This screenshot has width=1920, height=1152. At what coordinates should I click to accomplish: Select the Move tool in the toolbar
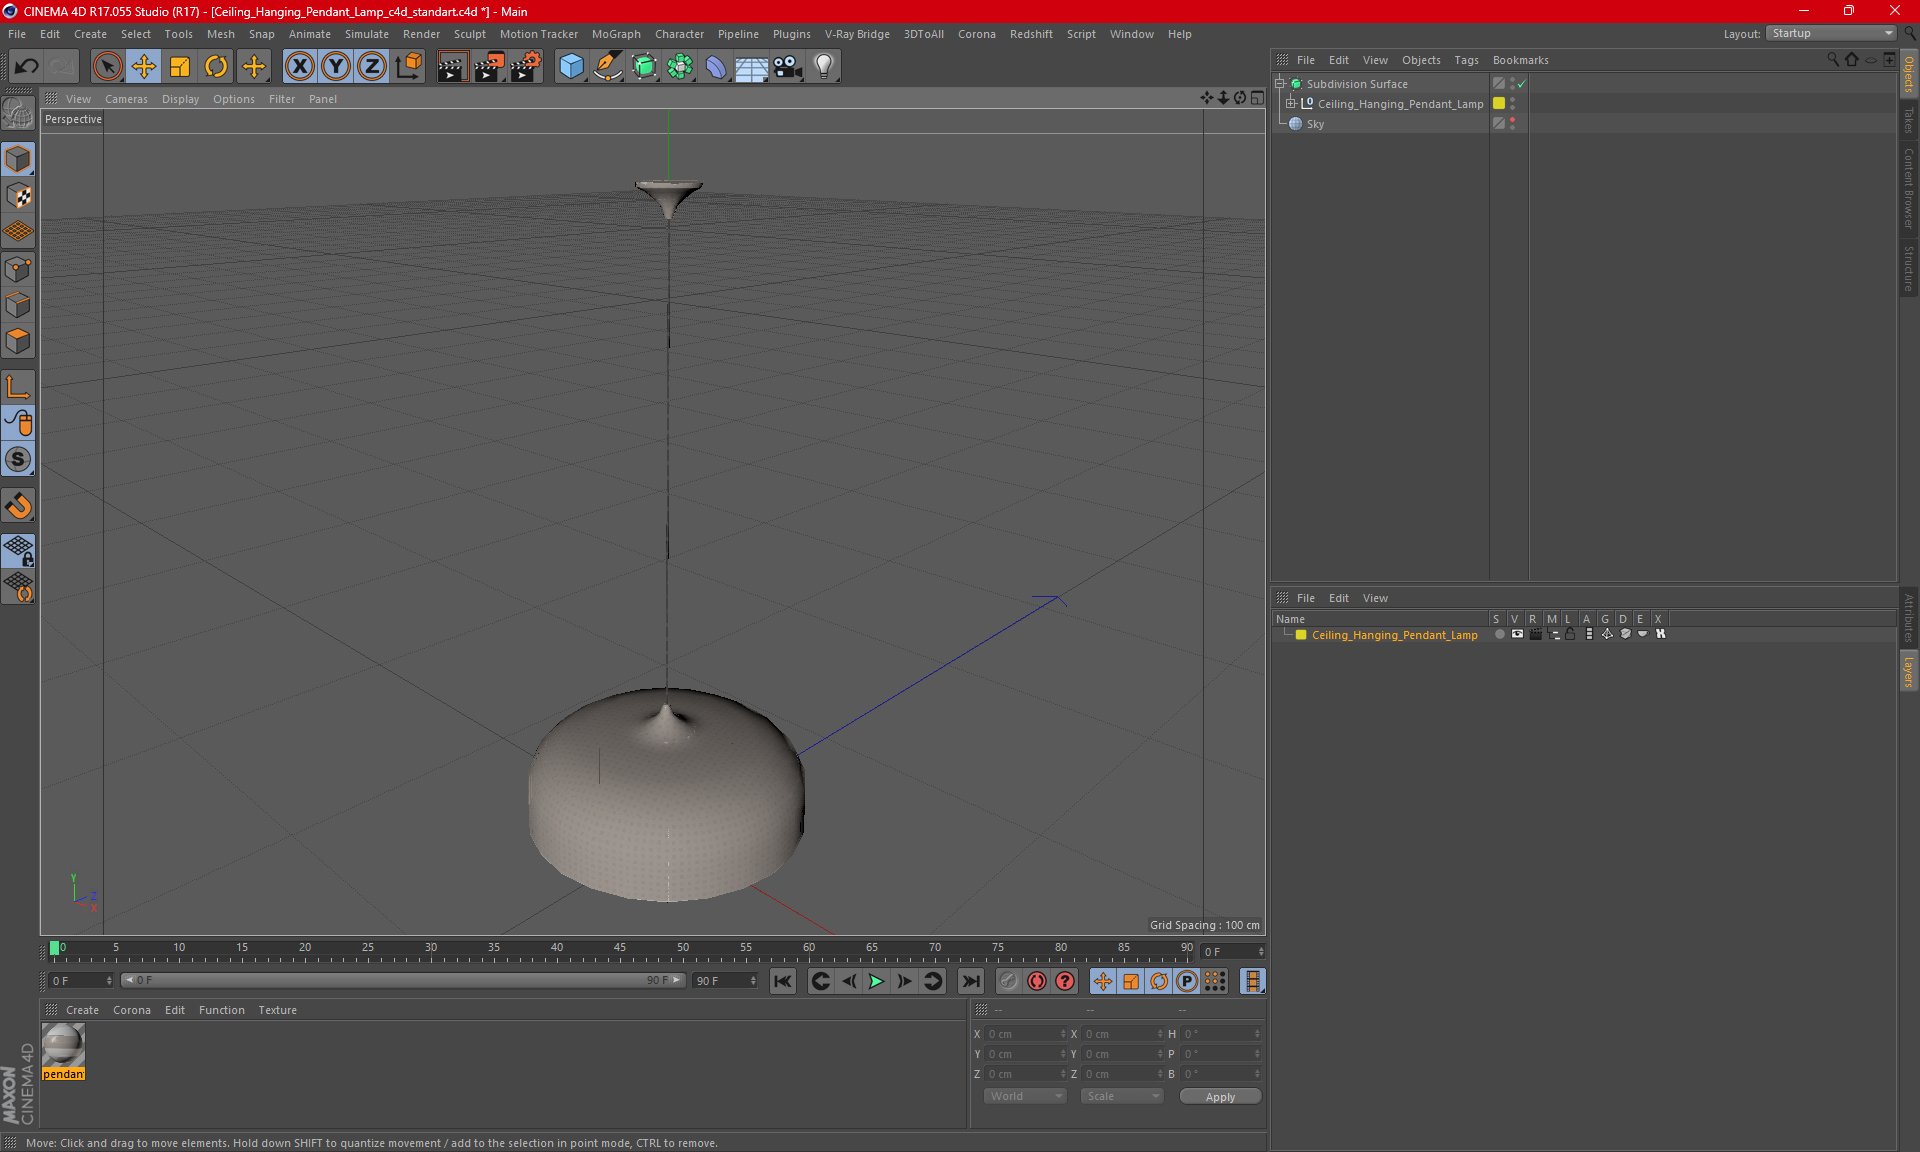(144, 67)
